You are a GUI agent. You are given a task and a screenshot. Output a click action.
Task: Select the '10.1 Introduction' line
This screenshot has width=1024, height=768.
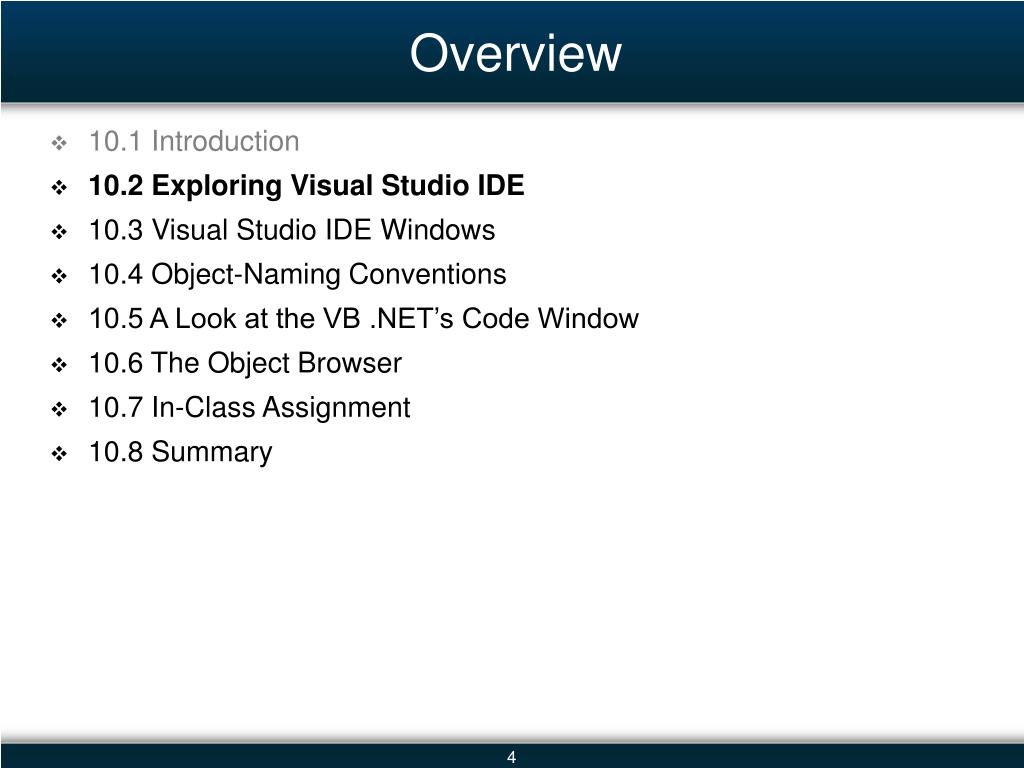pos(194,141)
